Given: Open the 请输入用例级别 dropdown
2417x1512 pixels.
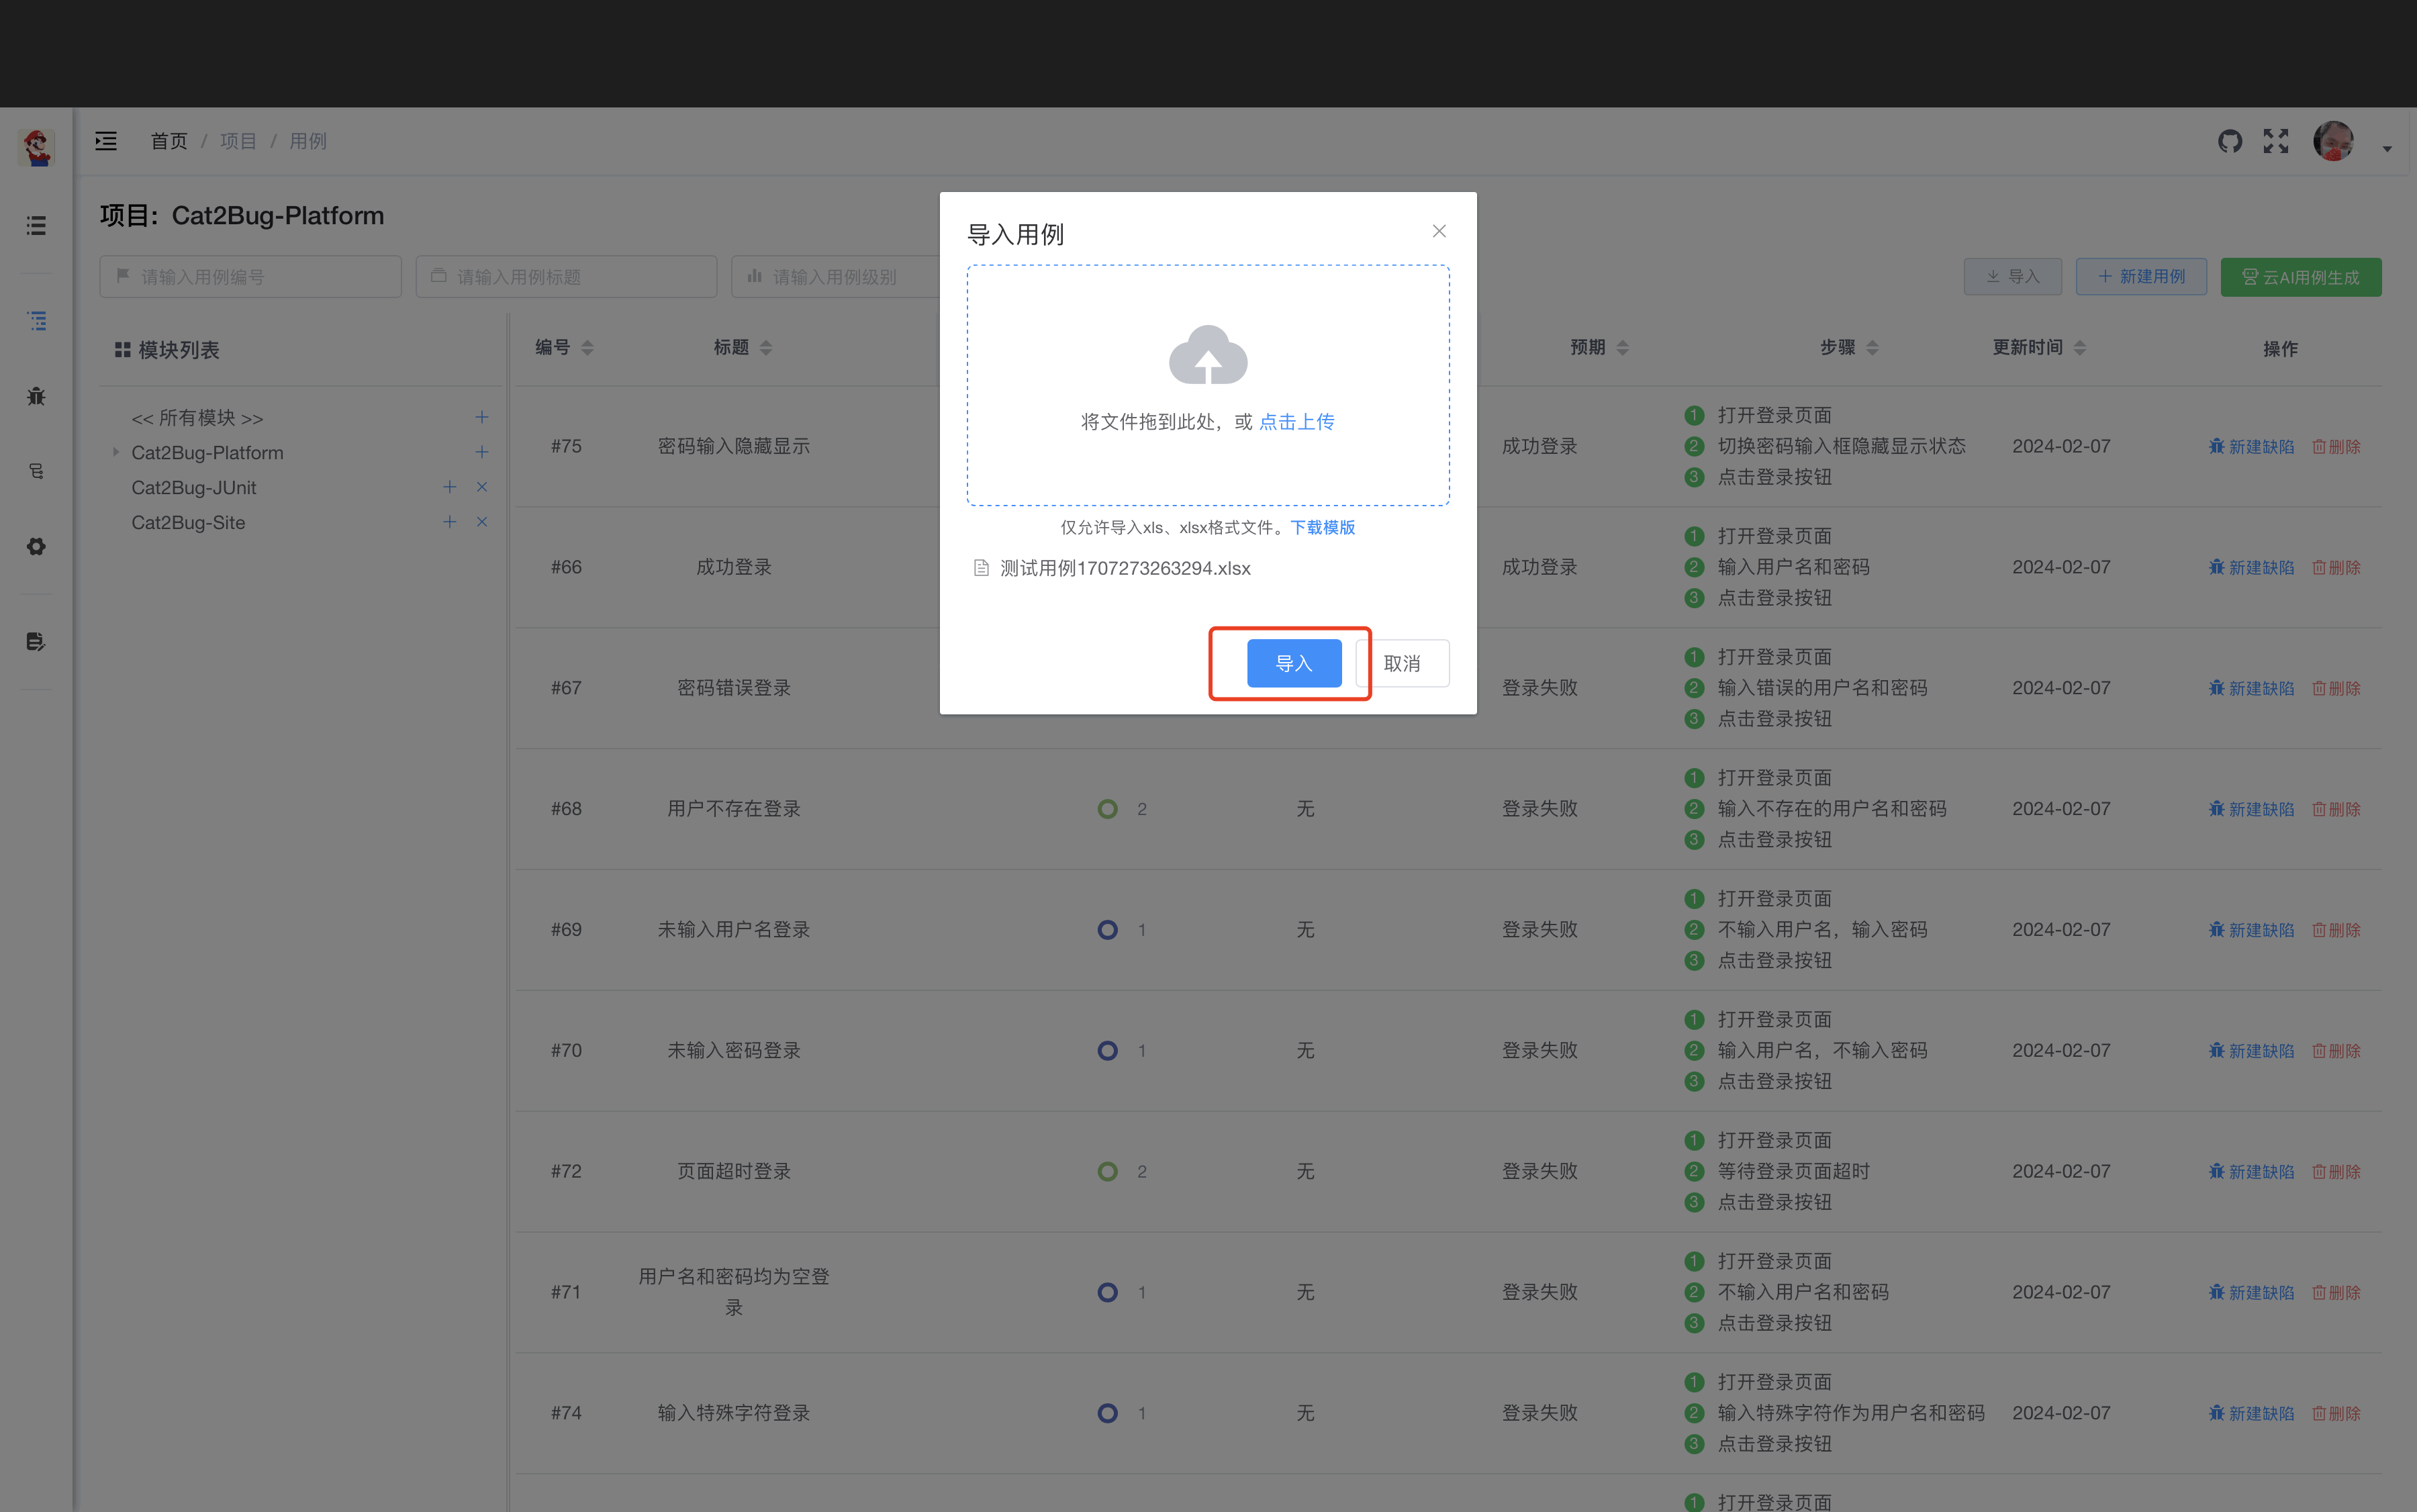Looking at the screenshot, I should [x=835, y=277].
